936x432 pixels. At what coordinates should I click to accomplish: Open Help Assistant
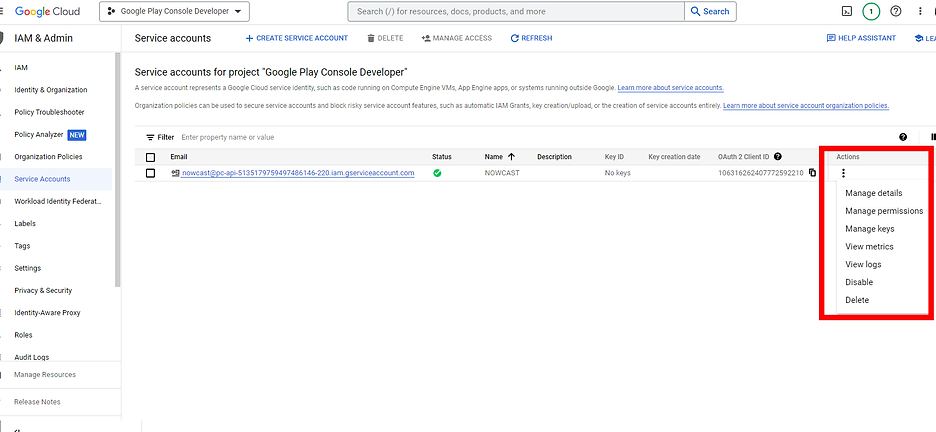(x=861, y=38)
